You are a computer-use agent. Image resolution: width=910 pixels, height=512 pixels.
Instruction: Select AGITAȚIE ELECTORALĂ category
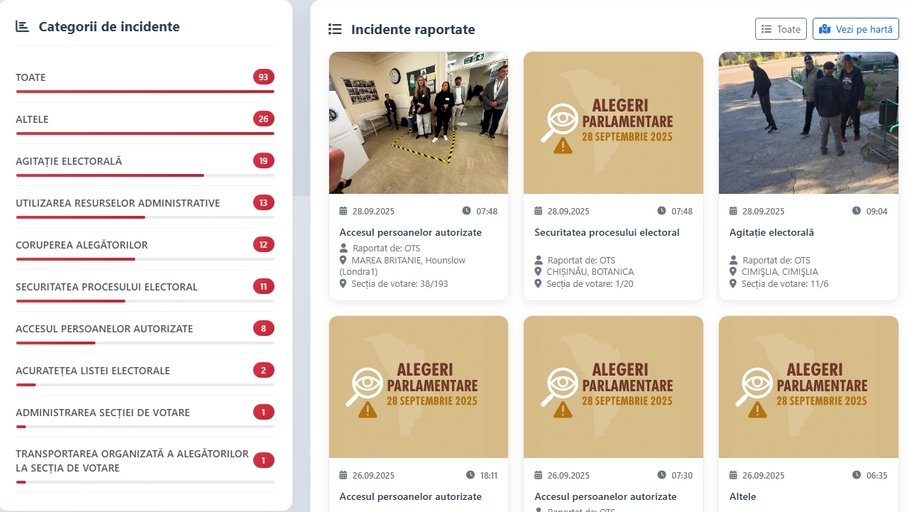coord(145,161)
